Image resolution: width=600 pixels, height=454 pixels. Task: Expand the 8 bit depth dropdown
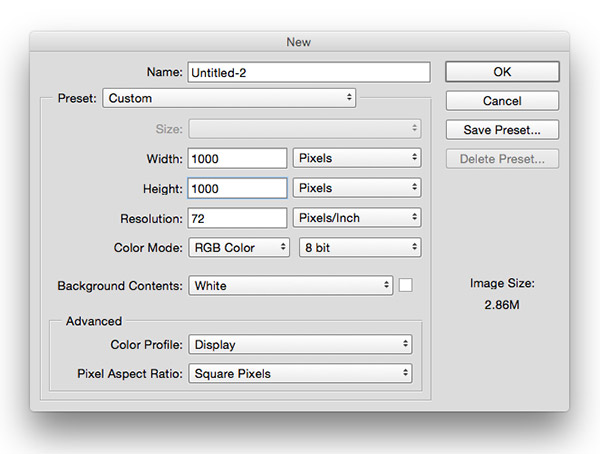click(360, 247)
